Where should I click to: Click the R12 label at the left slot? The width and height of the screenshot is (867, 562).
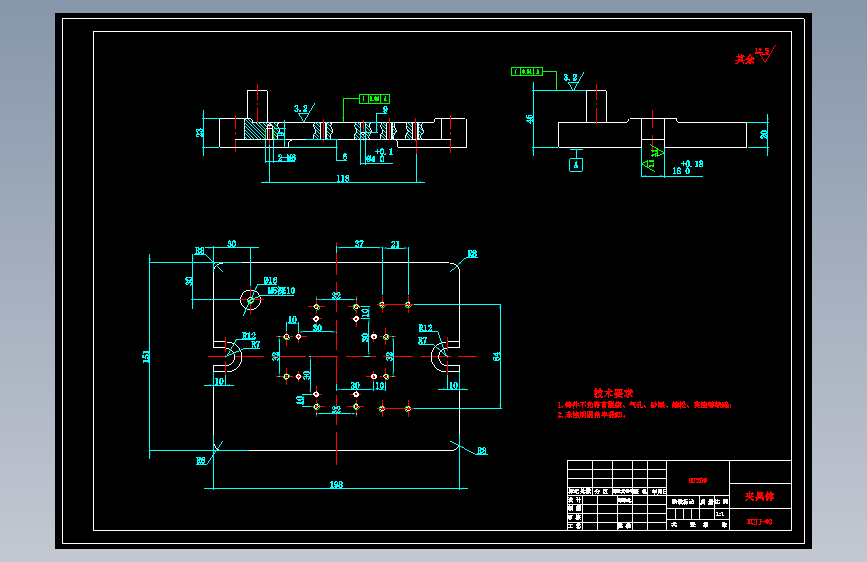point(249,336)
